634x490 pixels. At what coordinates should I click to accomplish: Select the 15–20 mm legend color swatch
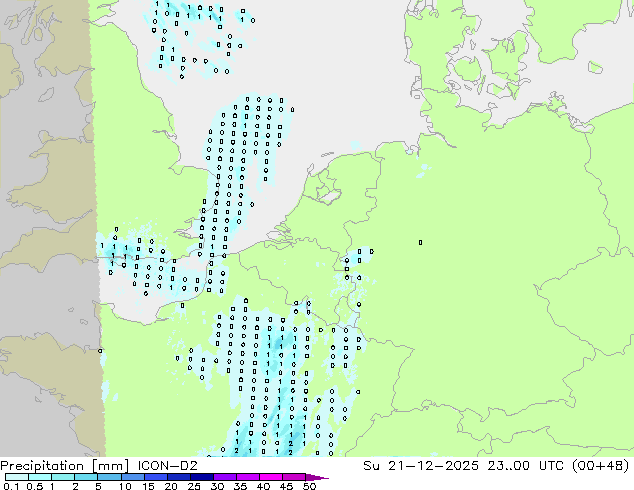click(x=155, y=477)
